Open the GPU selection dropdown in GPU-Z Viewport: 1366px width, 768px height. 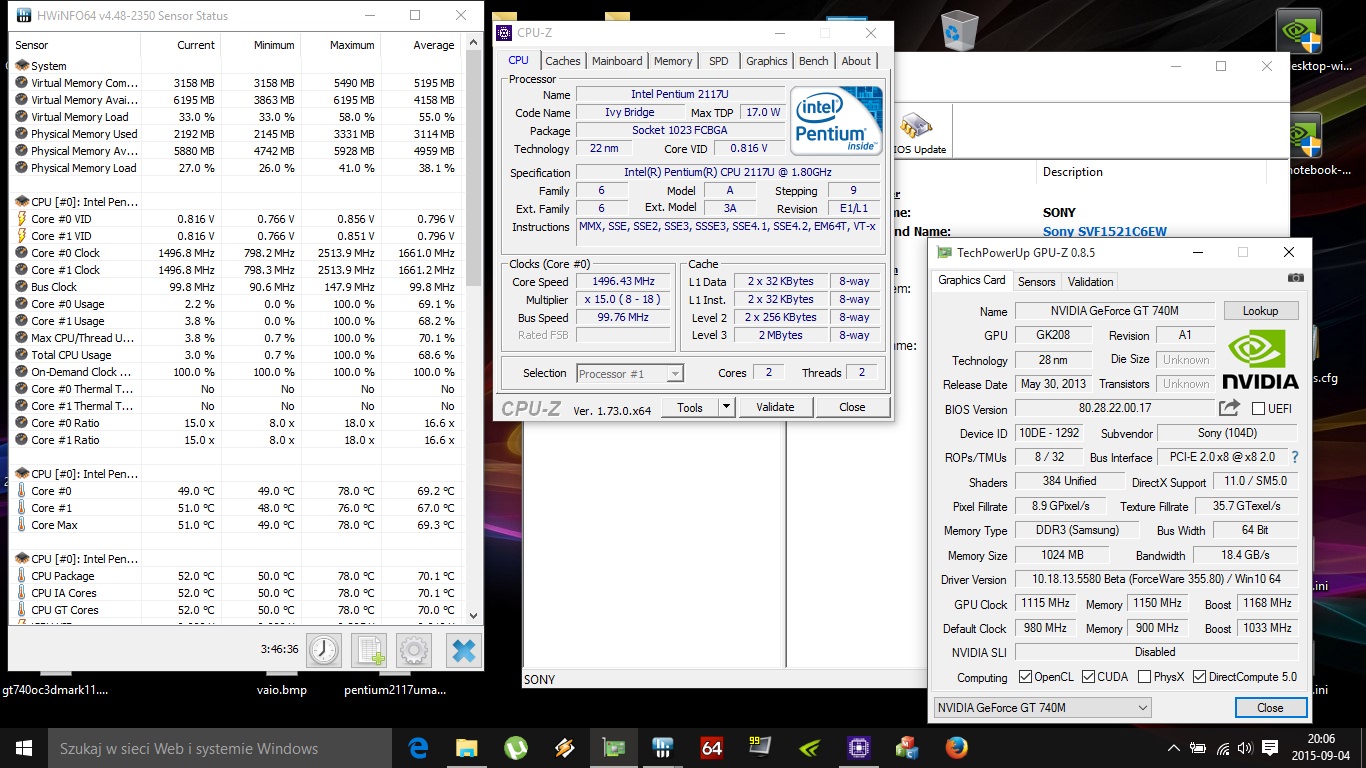(x=1042, y=707)
